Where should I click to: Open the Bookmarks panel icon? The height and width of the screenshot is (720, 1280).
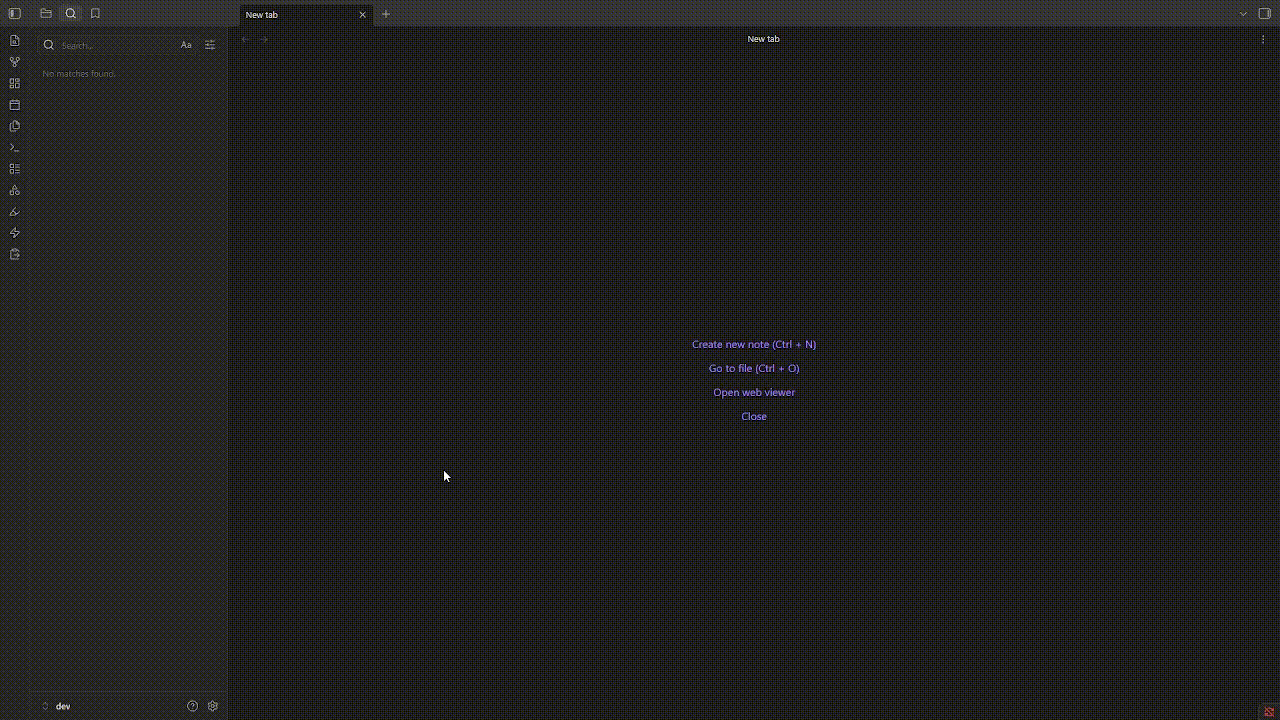pyautogui.click(x=95, y=14)
